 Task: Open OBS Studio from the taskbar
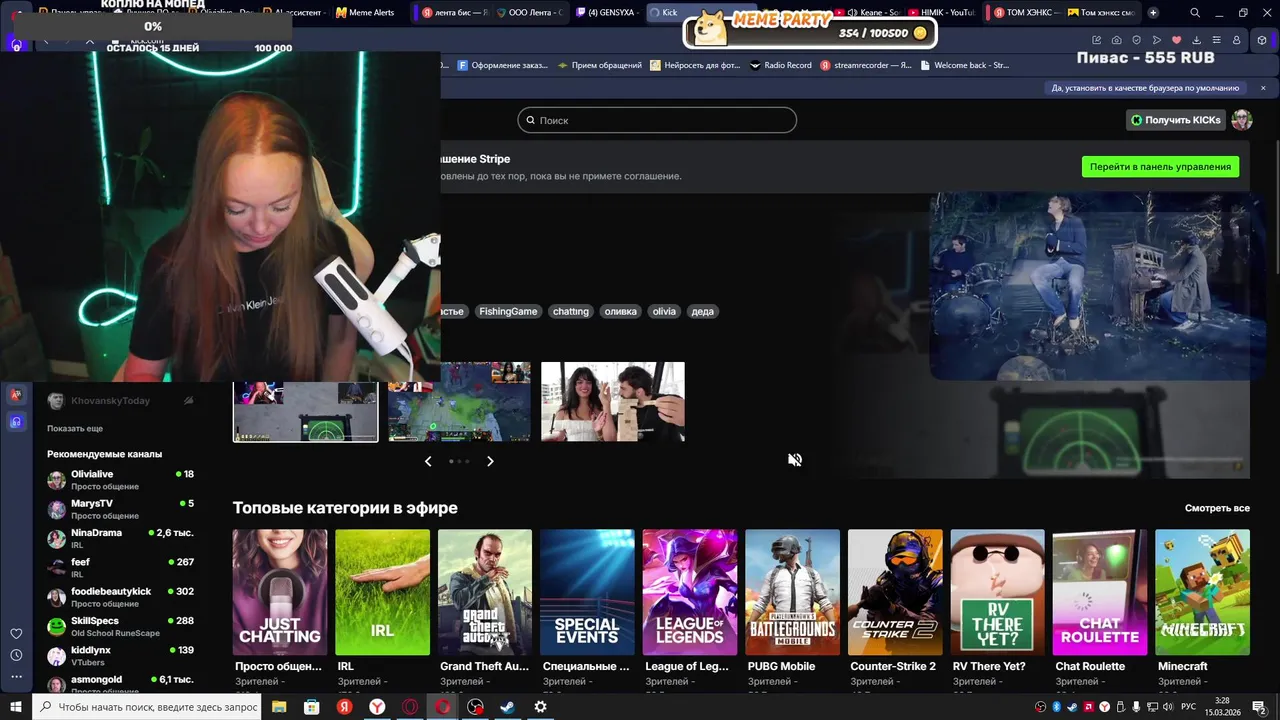tap(475, 707)
